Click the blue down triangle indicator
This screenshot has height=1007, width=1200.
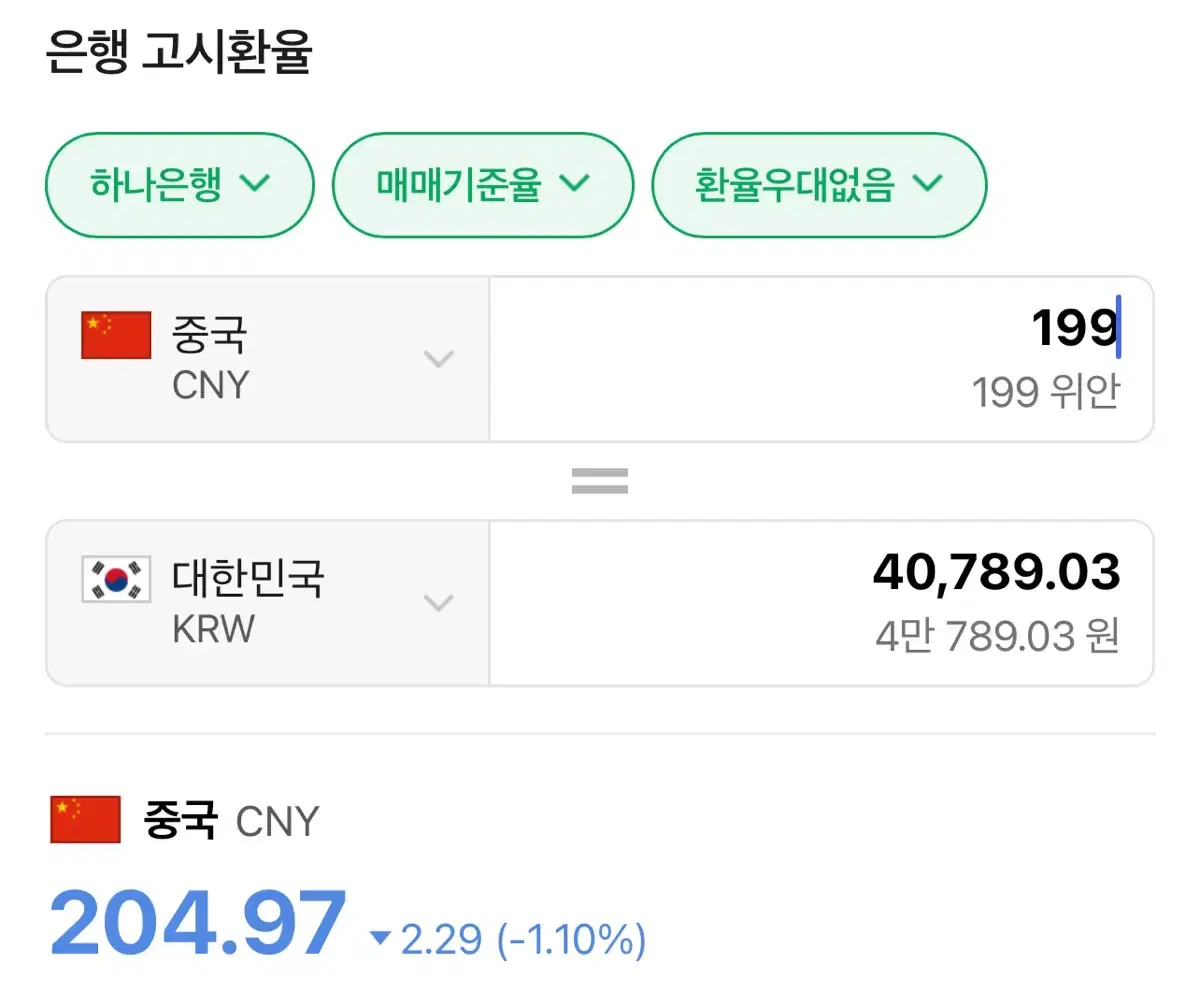[380, 938]
